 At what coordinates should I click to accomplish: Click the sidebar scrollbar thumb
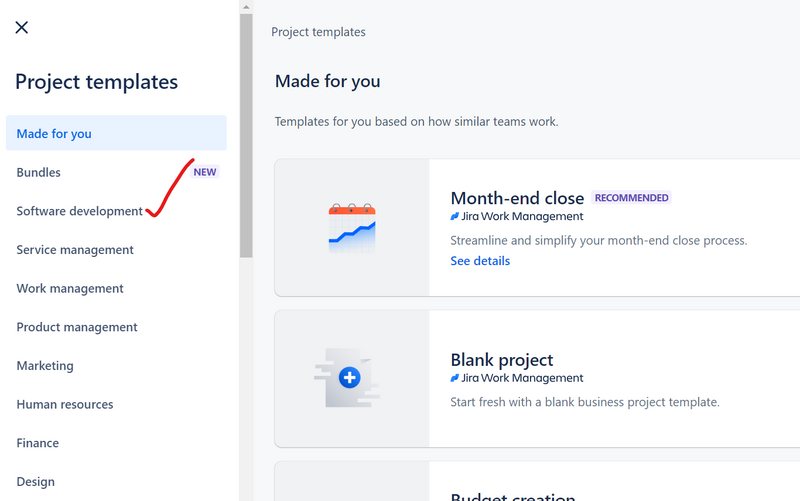tap(246, 136)
